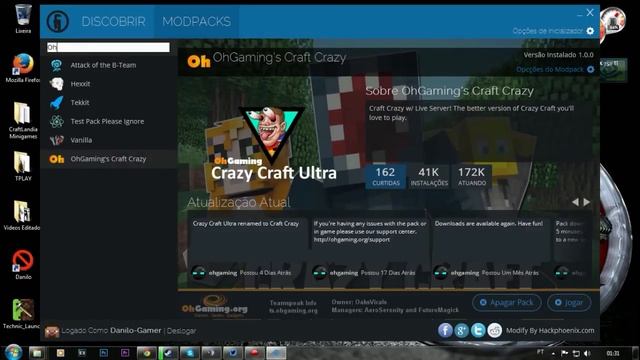
Task: Select the Tekkit modpack
Action: pyautogui.click(x=108, y=103)
